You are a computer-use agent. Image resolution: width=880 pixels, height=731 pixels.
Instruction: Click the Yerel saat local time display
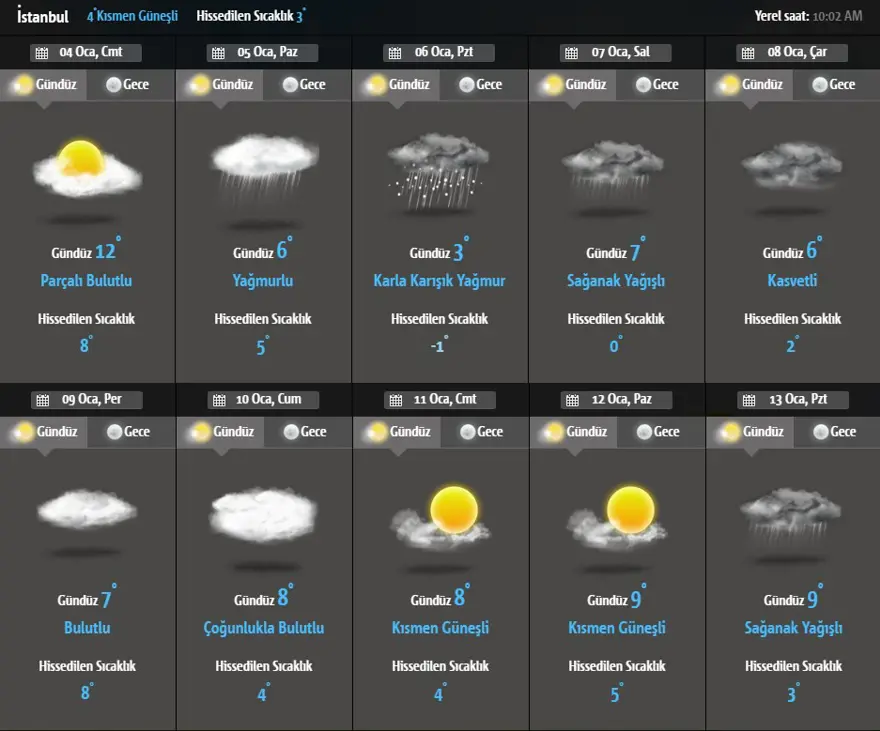click(808, 16)
